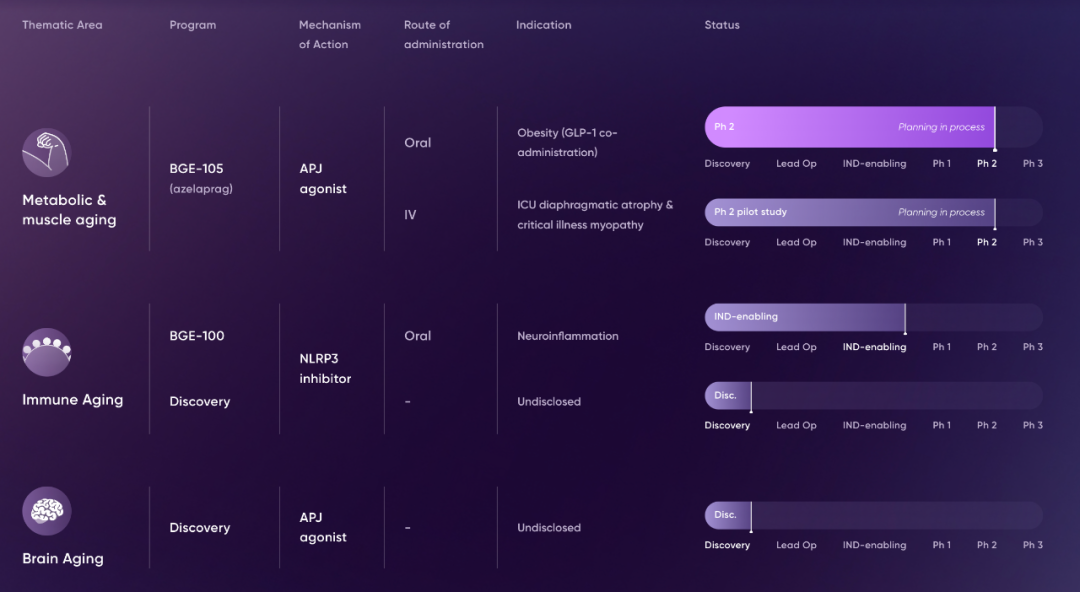Click the ICU diaphragmatic atrophy indication text
Image resolution: width=1080 pixels, height=592 pixels.
tap(594, 214)
